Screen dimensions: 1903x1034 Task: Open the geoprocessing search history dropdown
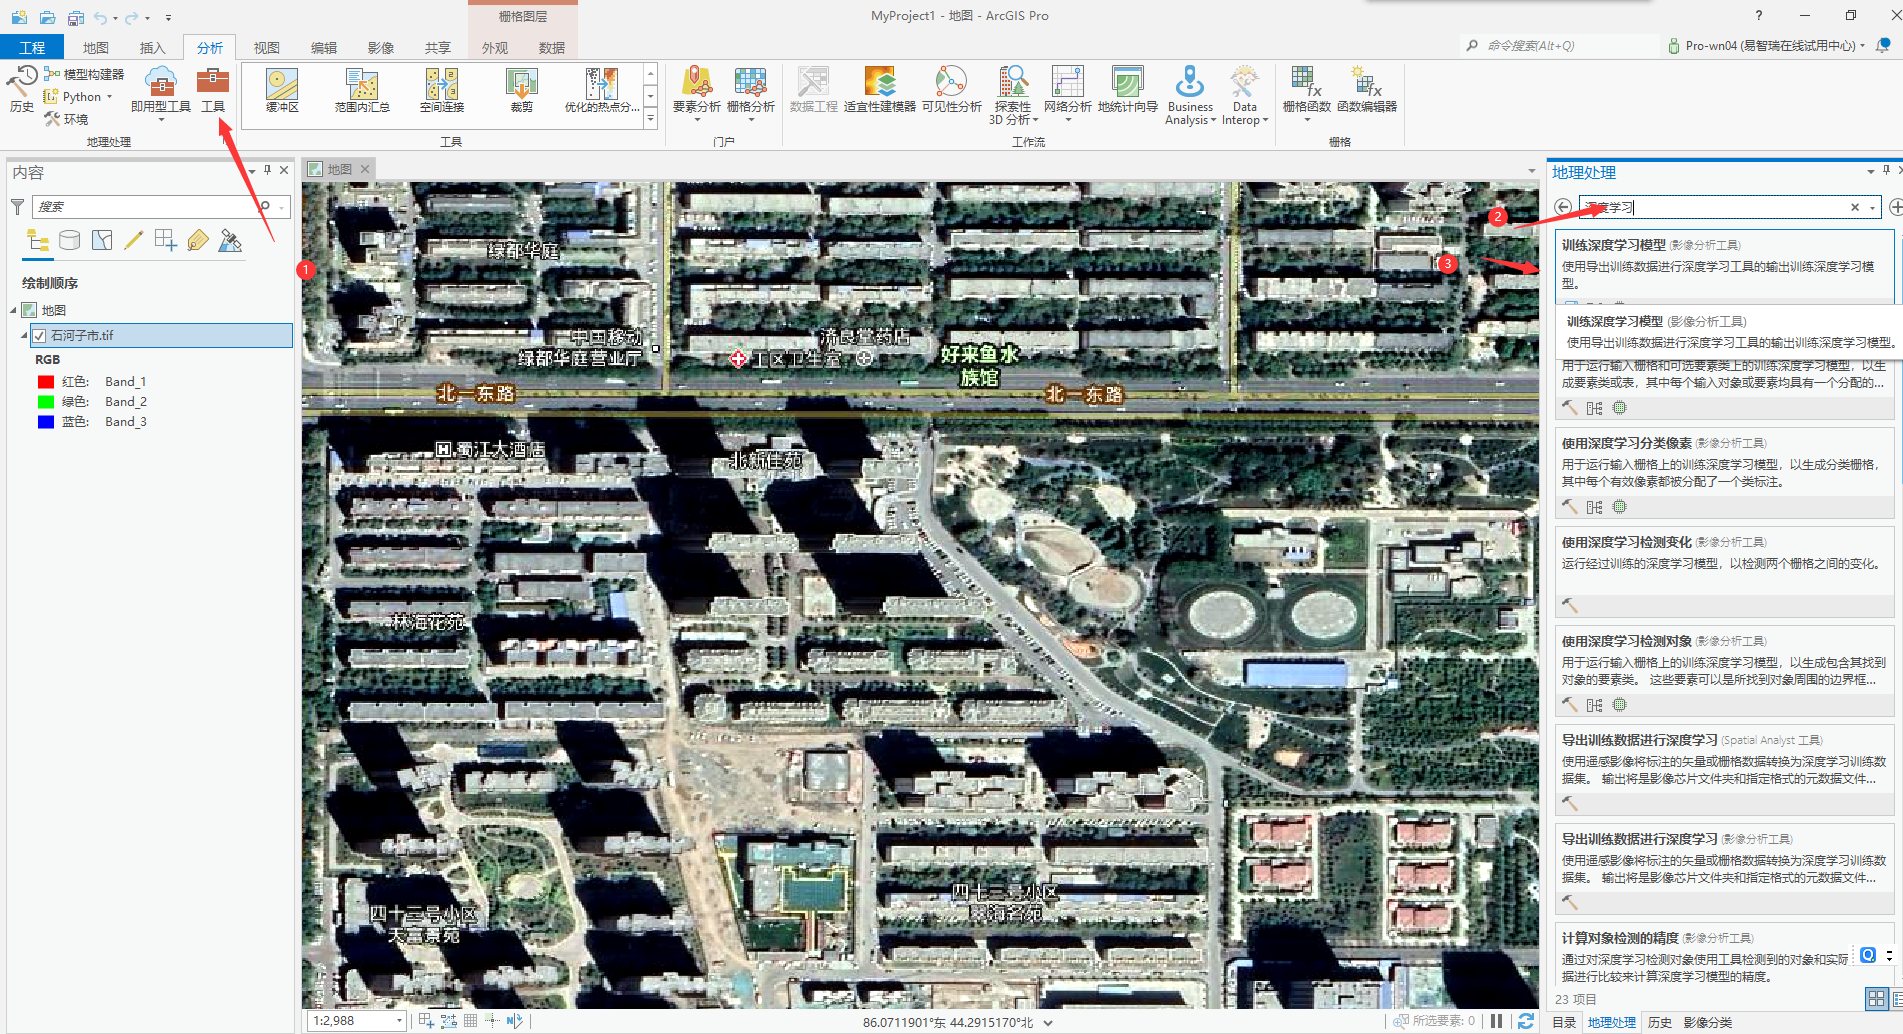(1872, 207)
